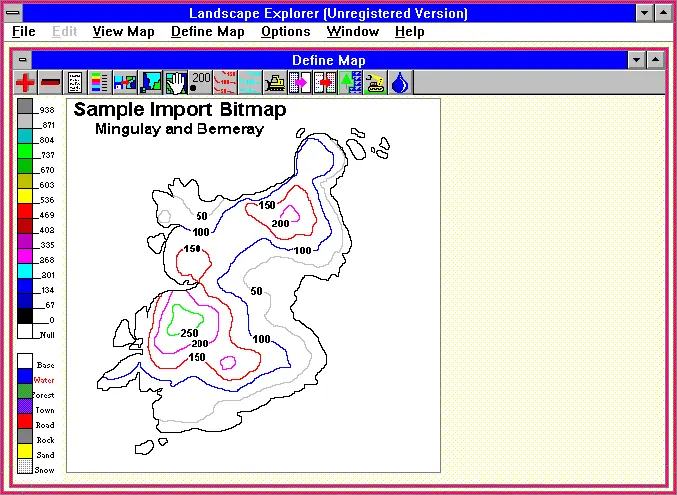
Task: Open the Options menu
Action: pos(285,31)
